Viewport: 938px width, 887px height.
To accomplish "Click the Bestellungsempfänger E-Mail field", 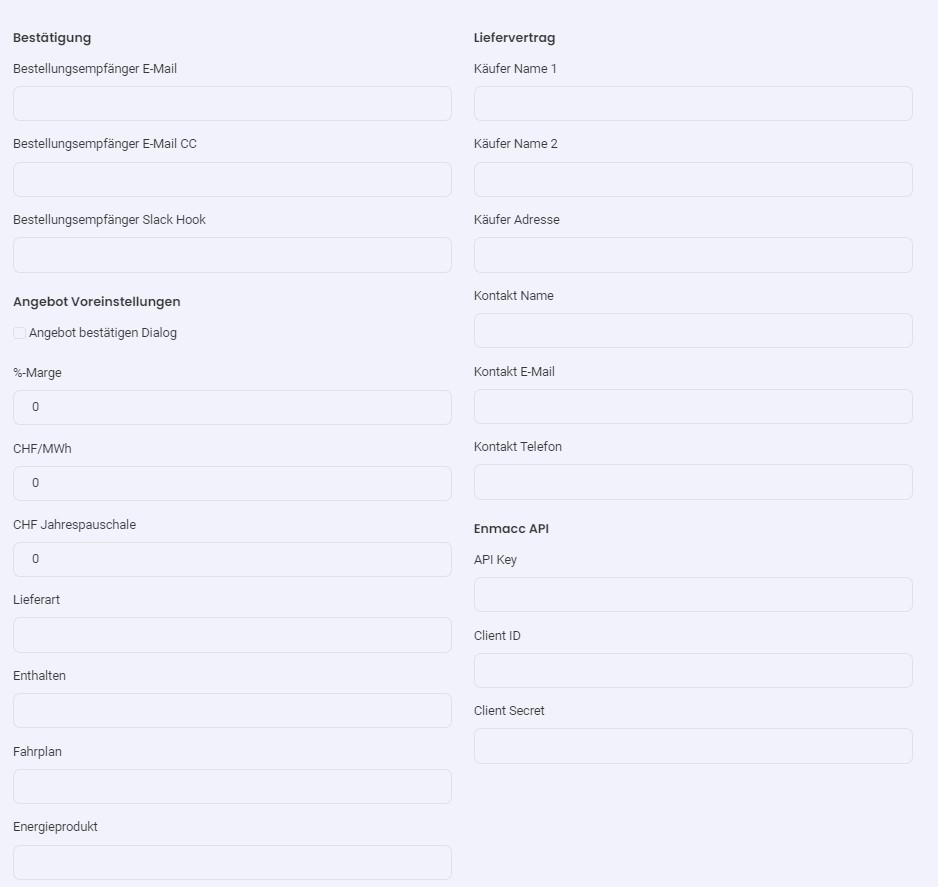I will click(x=232, y=103).
